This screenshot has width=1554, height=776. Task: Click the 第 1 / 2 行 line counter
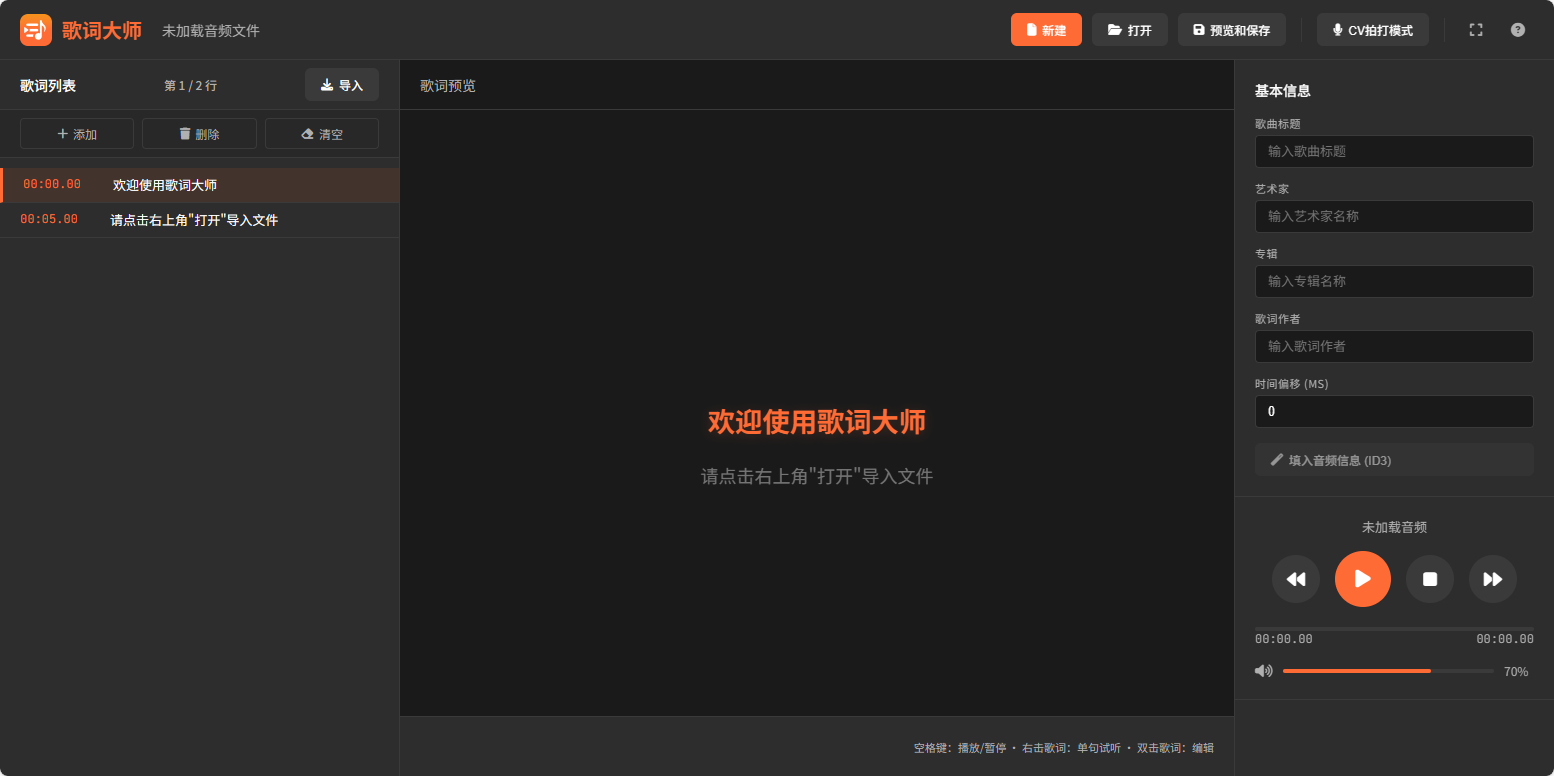190,86
